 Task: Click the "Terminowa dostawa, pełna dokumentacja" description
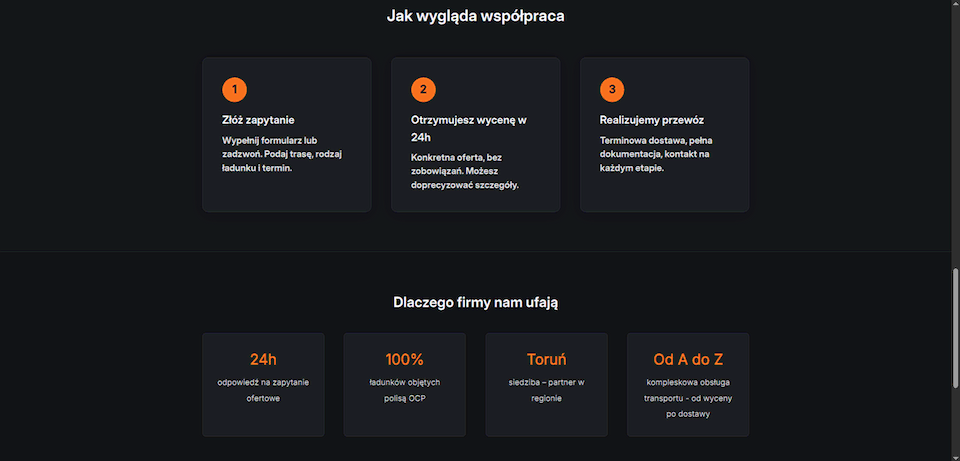[x=655, y=154]
